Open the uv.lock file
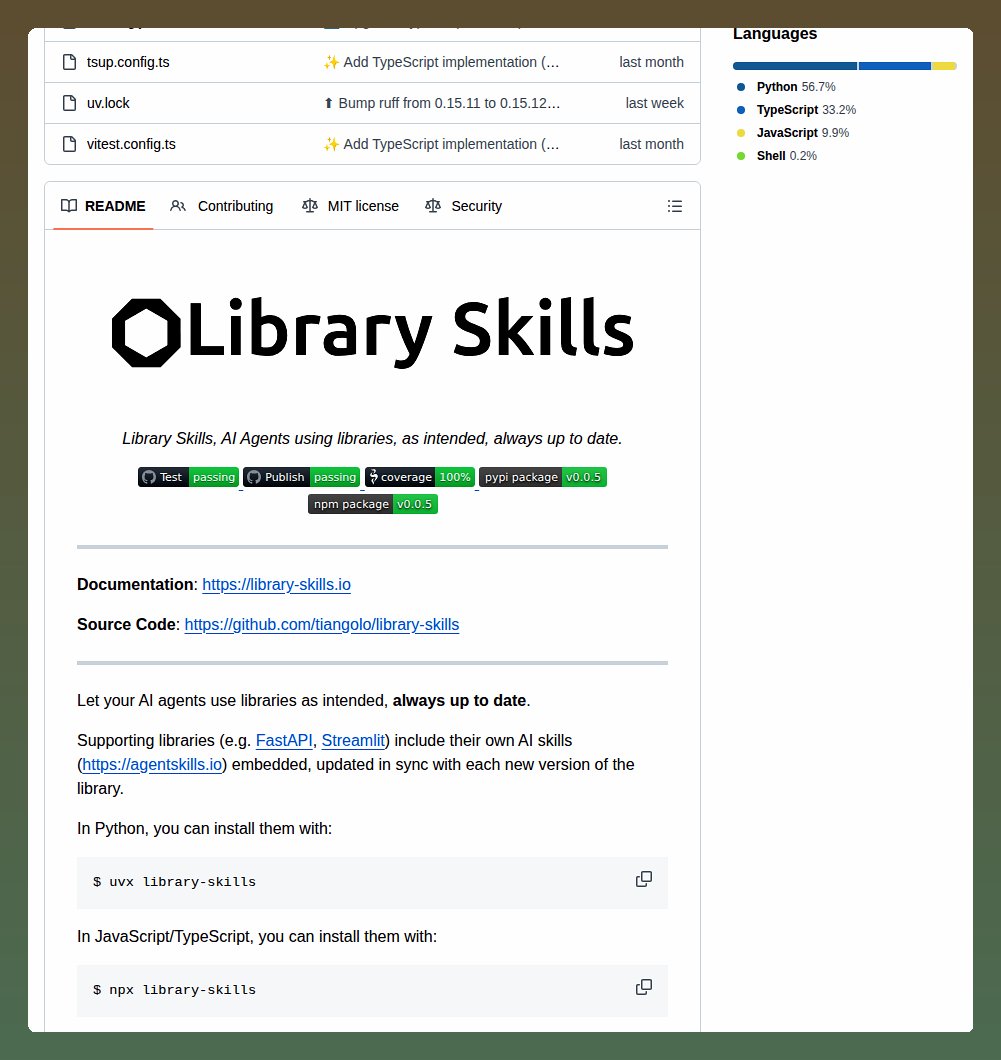Image resolution: width=1001 pixels, height=1060 pixels. click(x=108, y=103)
